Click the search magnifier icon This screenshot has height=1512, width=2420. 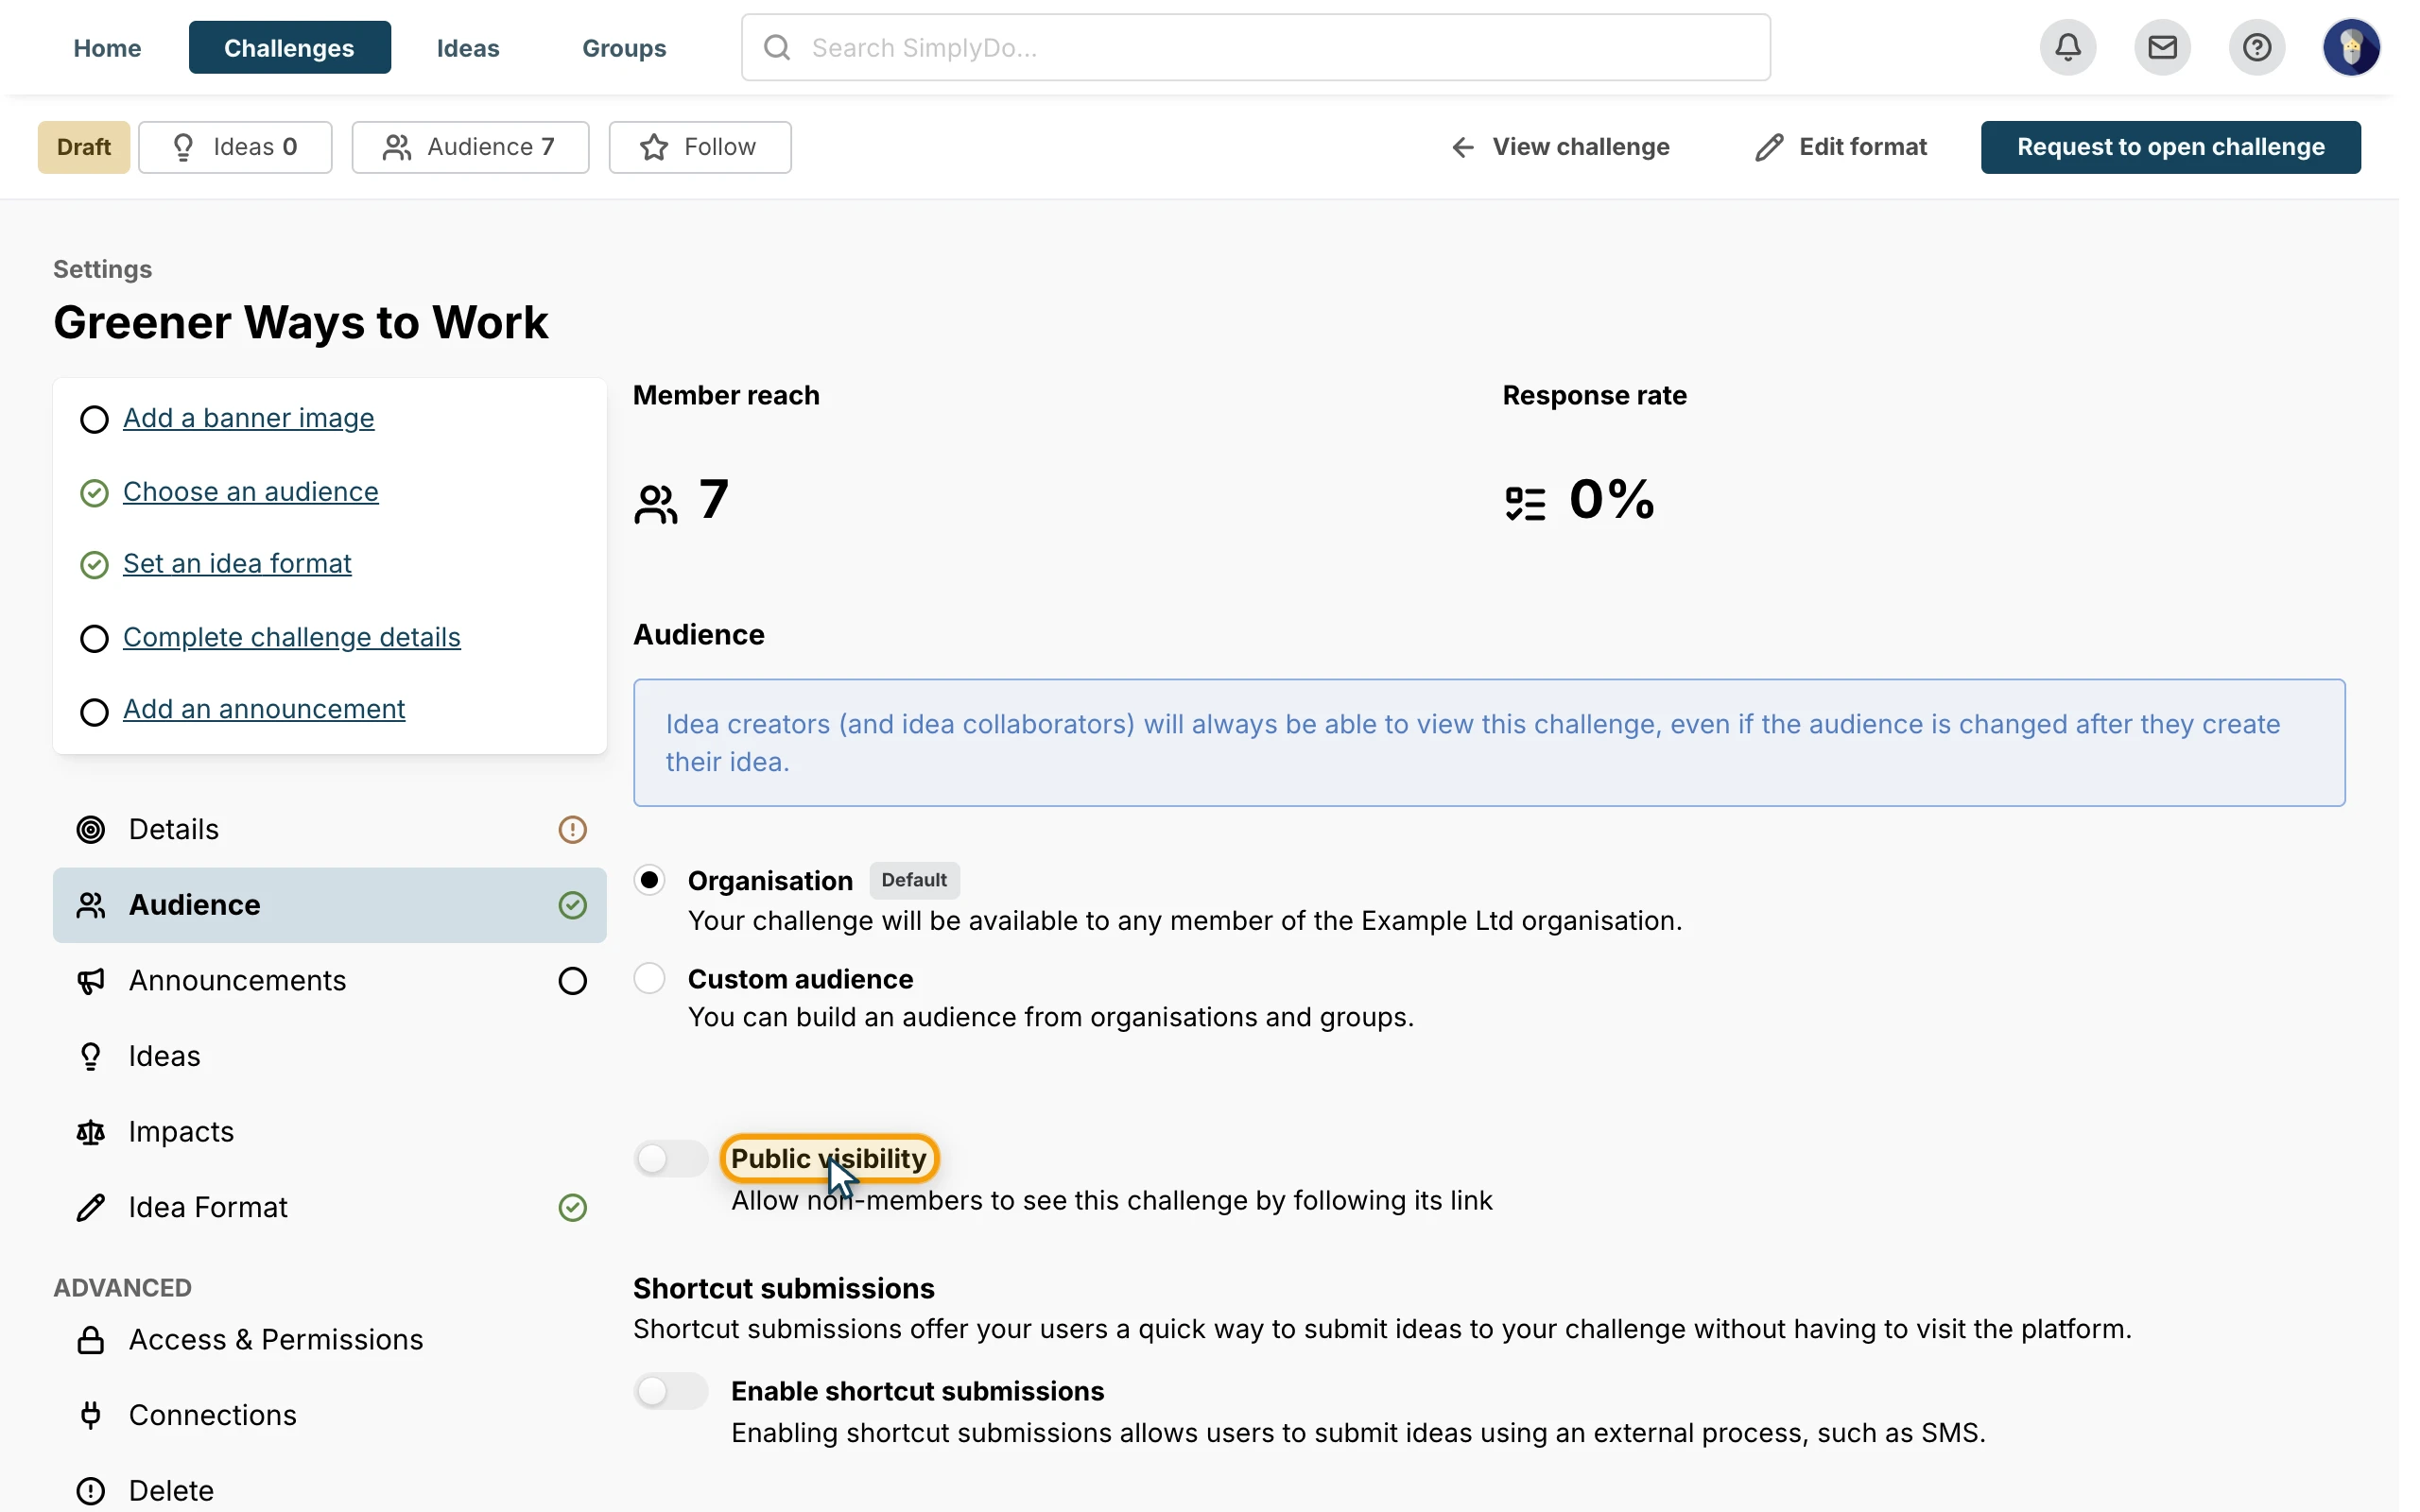point(777,47)
